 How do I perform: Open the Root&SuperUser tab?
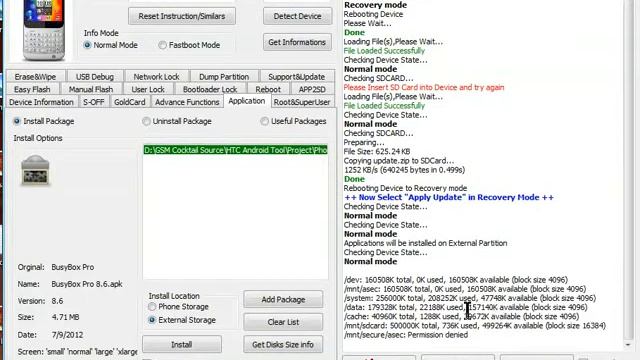click(x=302, y=102)
